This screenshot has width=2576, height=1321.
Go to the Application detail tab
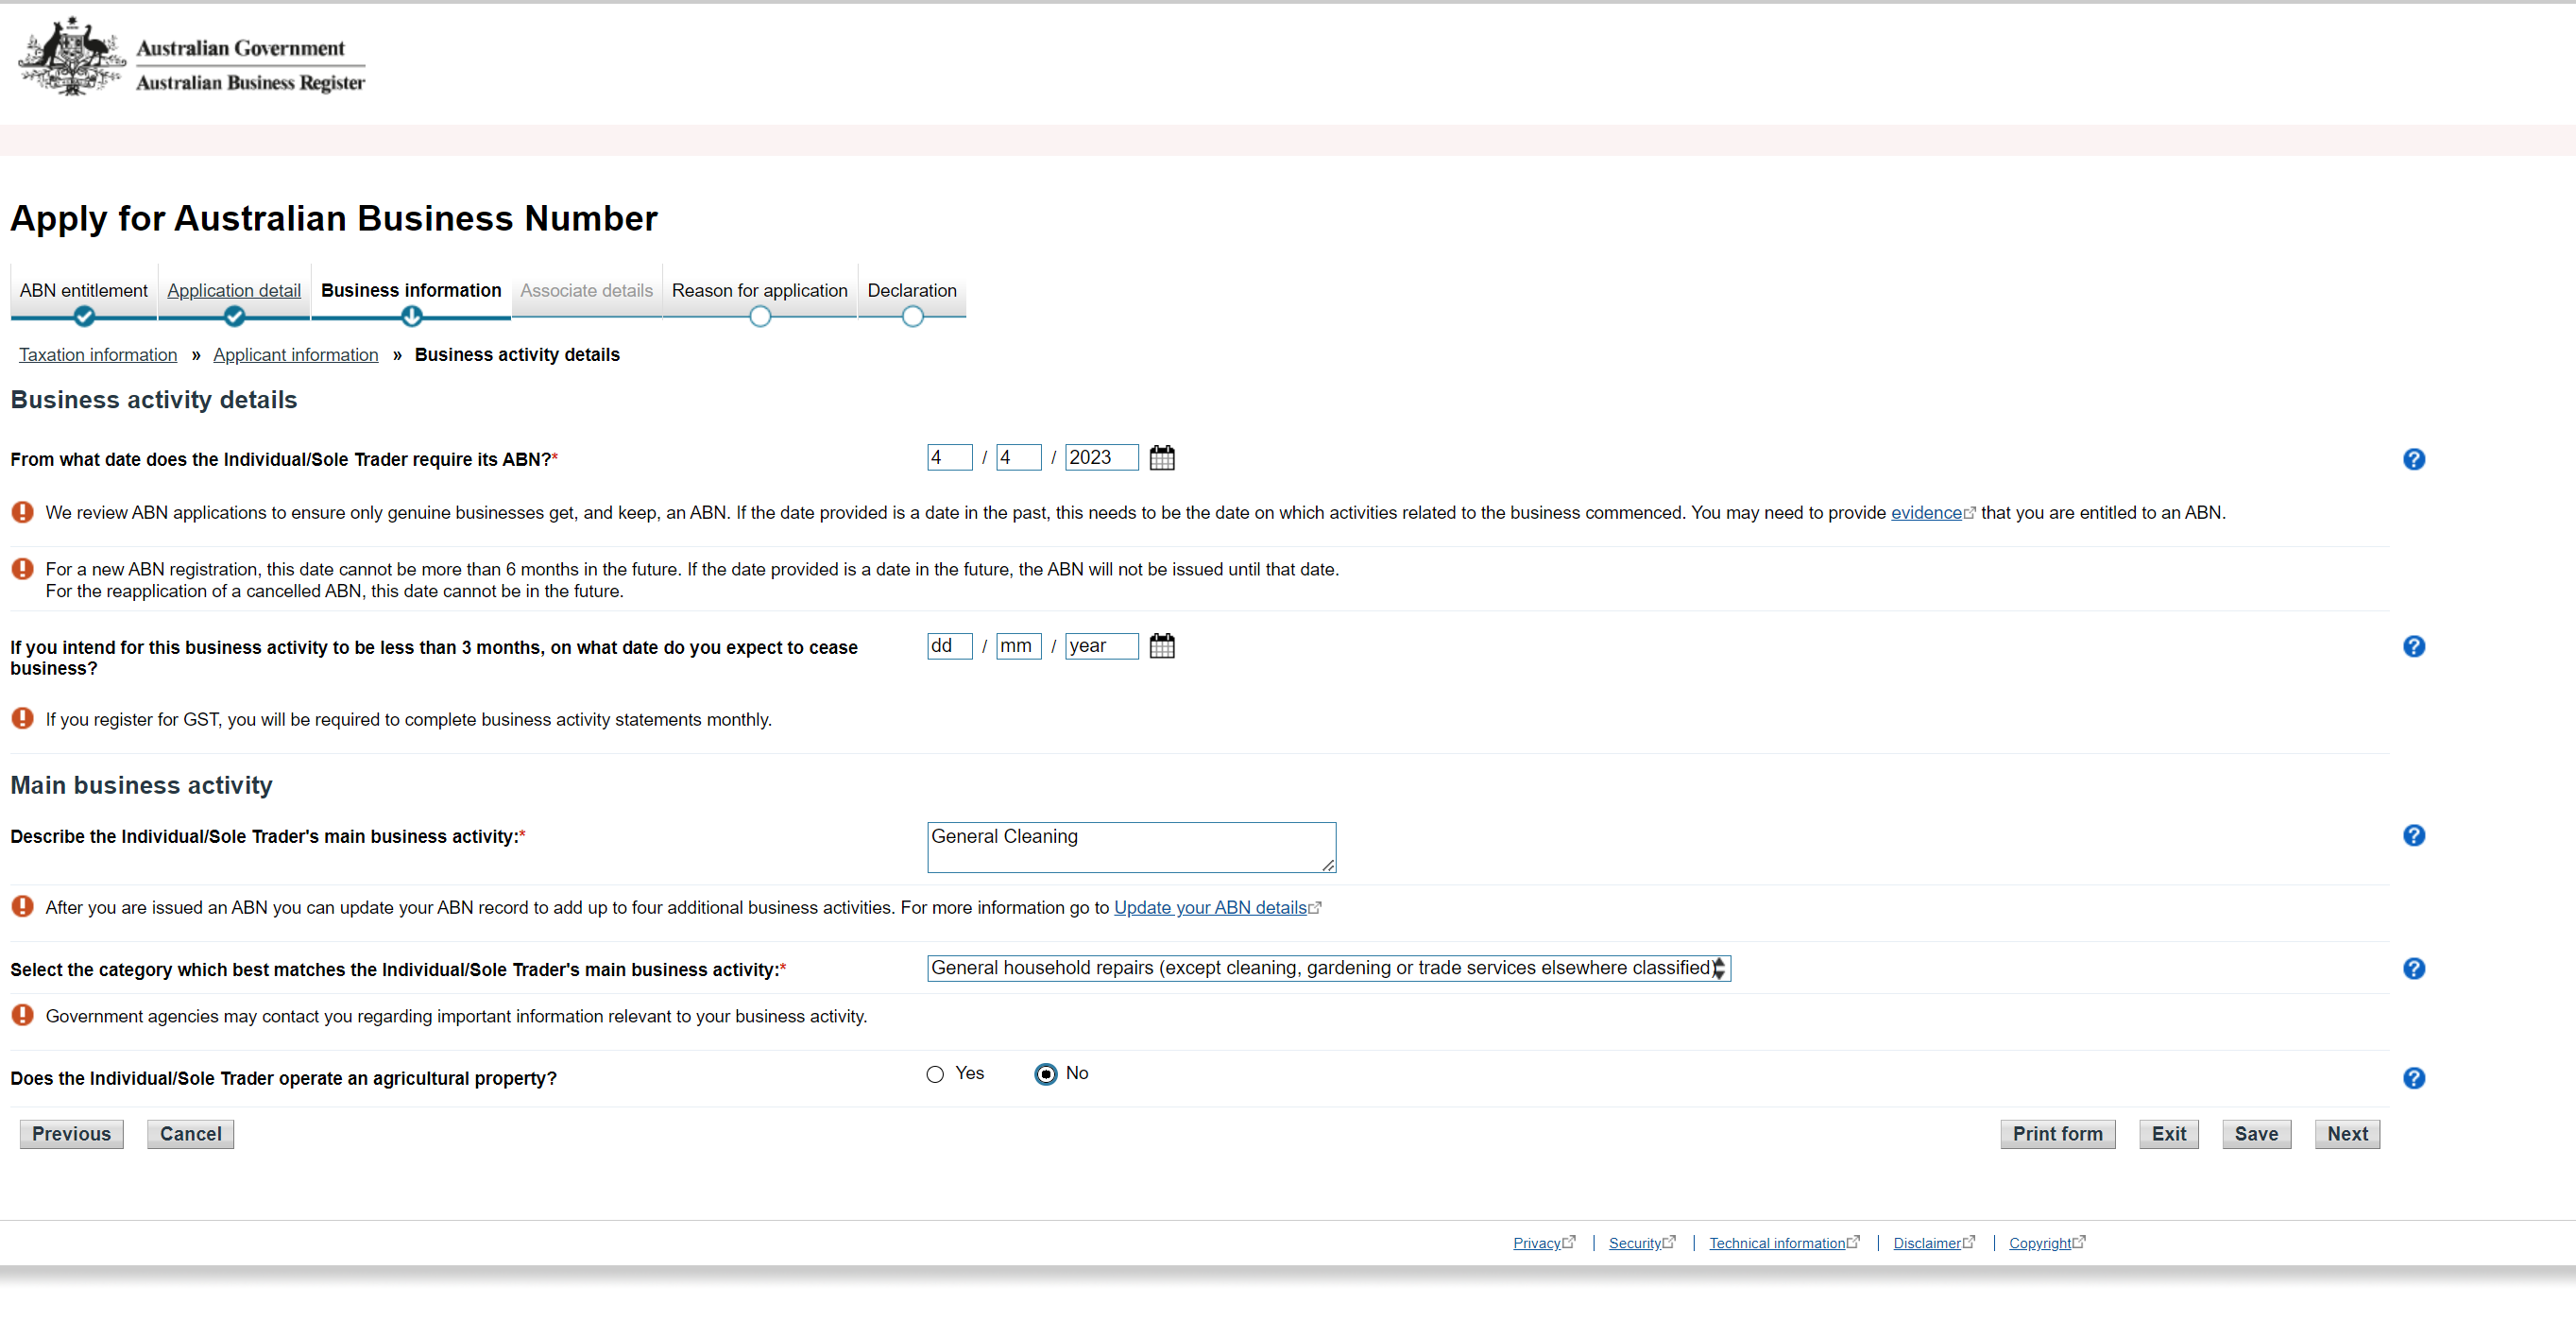tap(234, 291)
